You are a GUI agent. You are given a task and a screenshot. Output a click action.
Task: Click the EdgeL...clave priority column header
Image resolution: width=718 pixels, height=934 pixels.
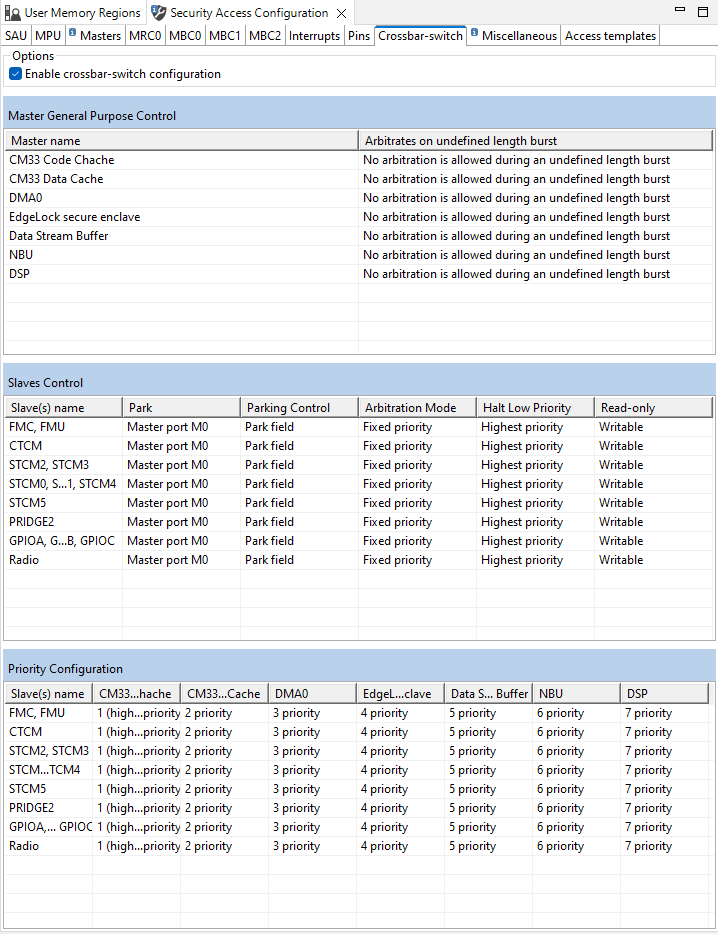tap(400, 693)
